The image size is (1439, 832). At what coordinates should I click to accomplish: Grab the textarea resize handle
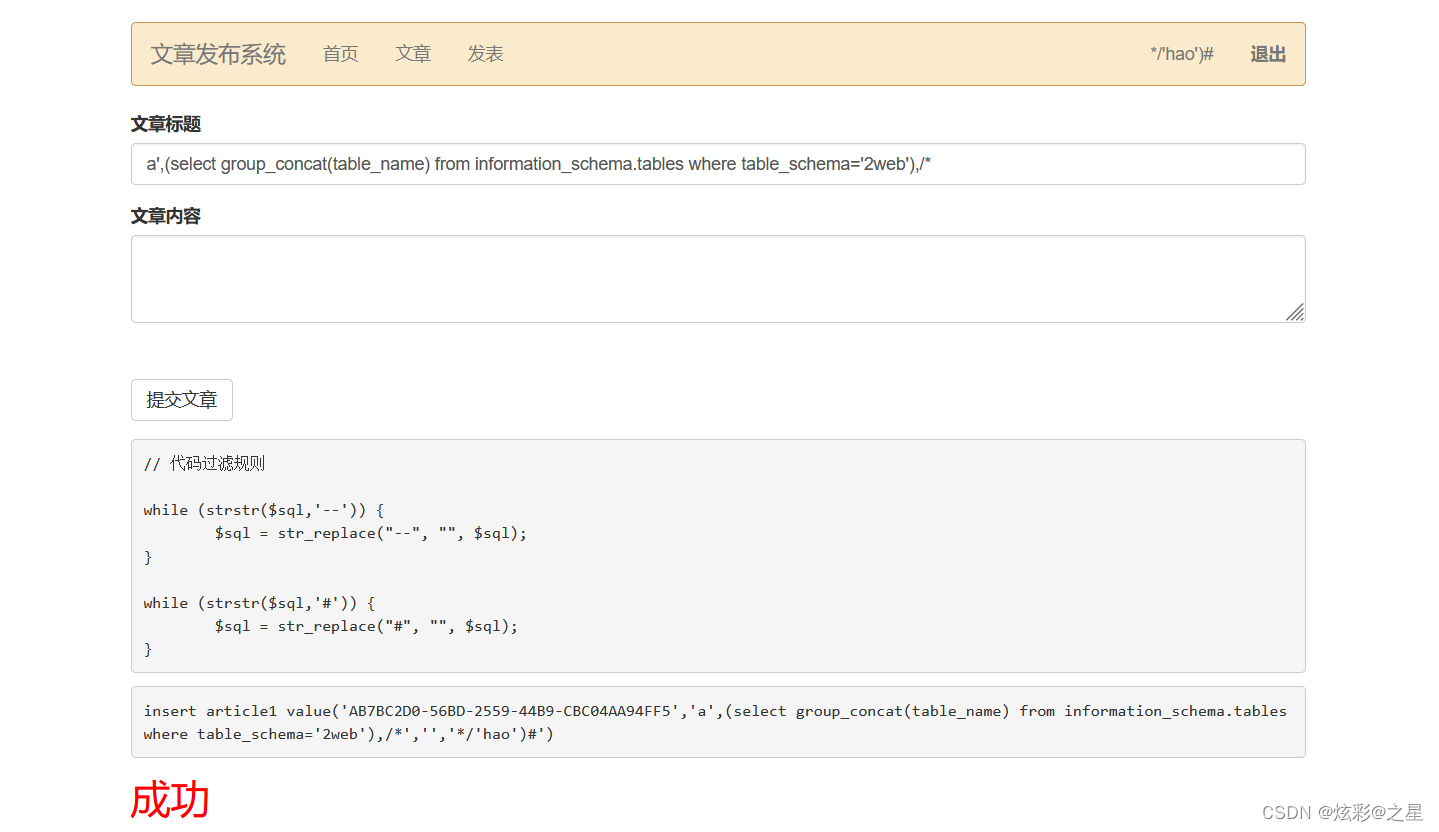pos(1295,312)
